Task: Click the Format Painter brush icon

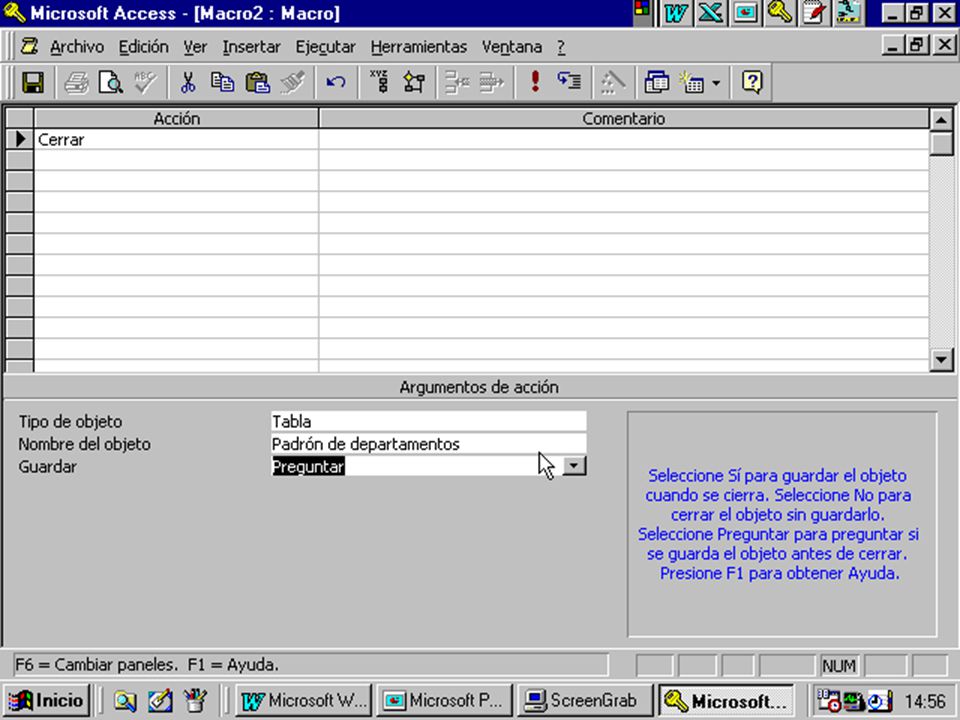Action: point(293,82)
